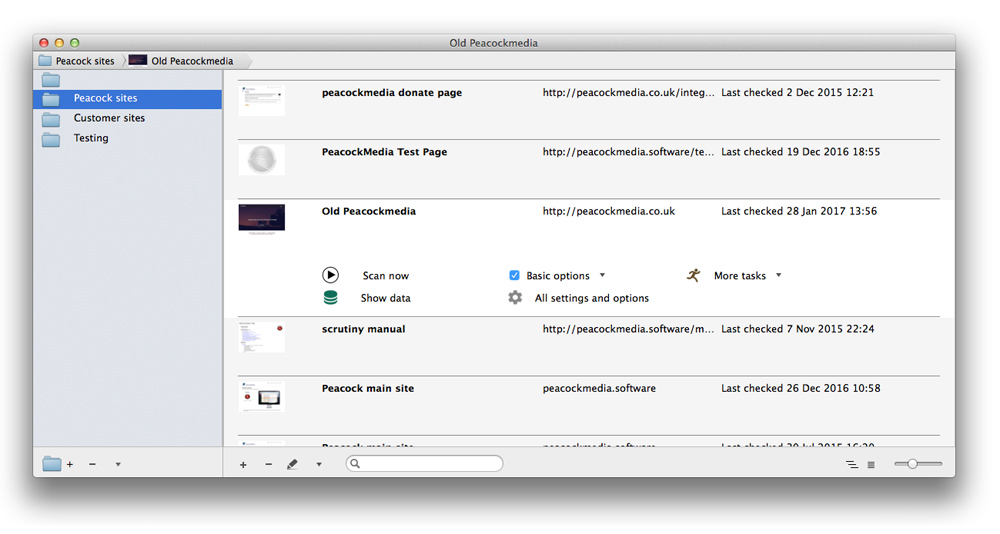Switch to the flat list view icon
This screenshot has height=534, width=1000.
pos(871,464)
